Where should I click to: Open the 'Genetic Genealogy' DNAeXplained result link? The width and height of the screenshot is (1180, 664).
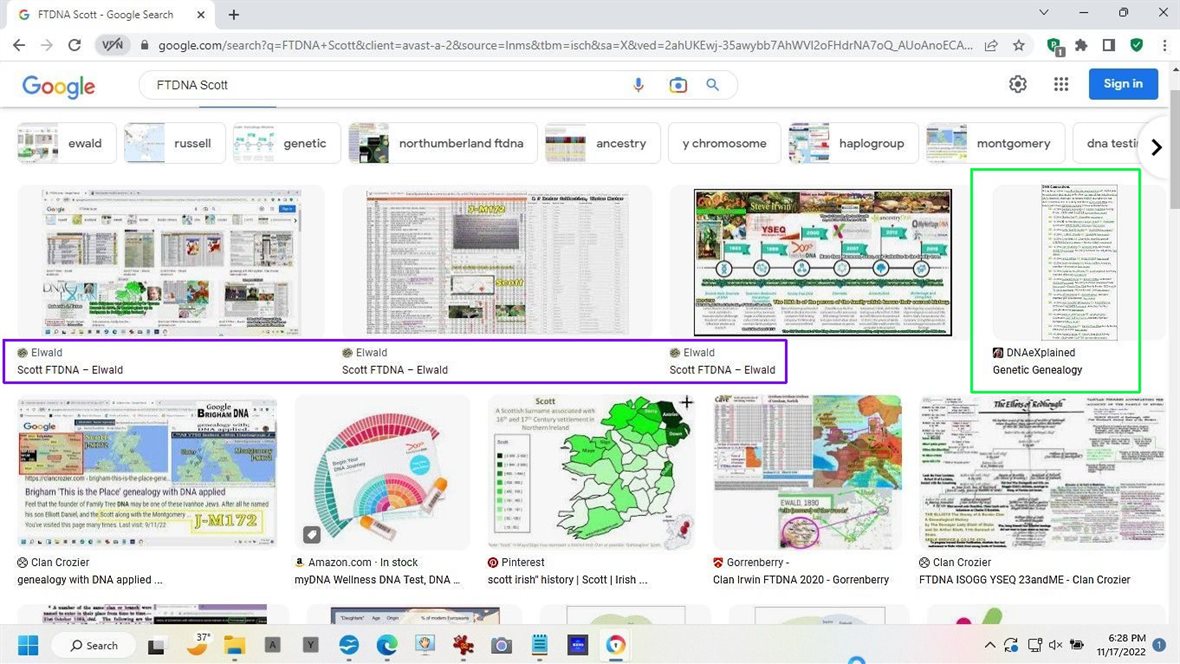pos(1037,370)
